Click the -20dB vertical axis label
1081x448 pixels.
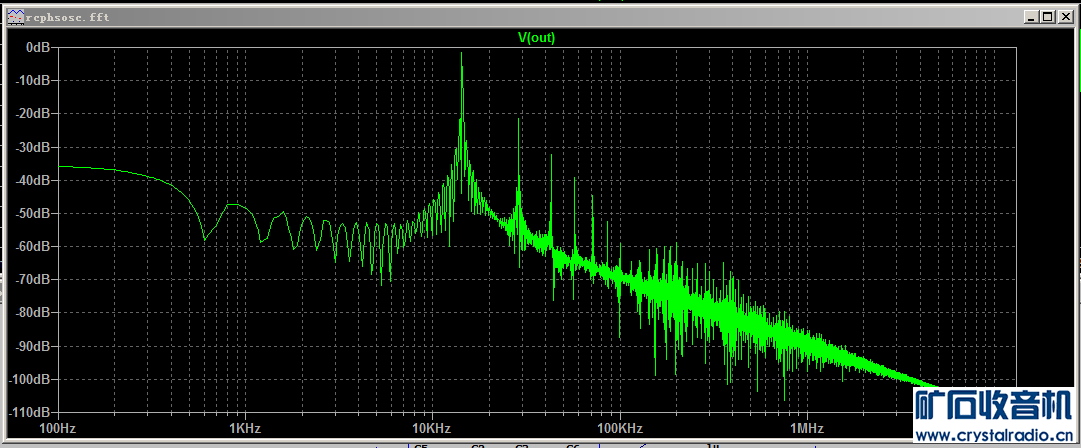pos(34,114)
